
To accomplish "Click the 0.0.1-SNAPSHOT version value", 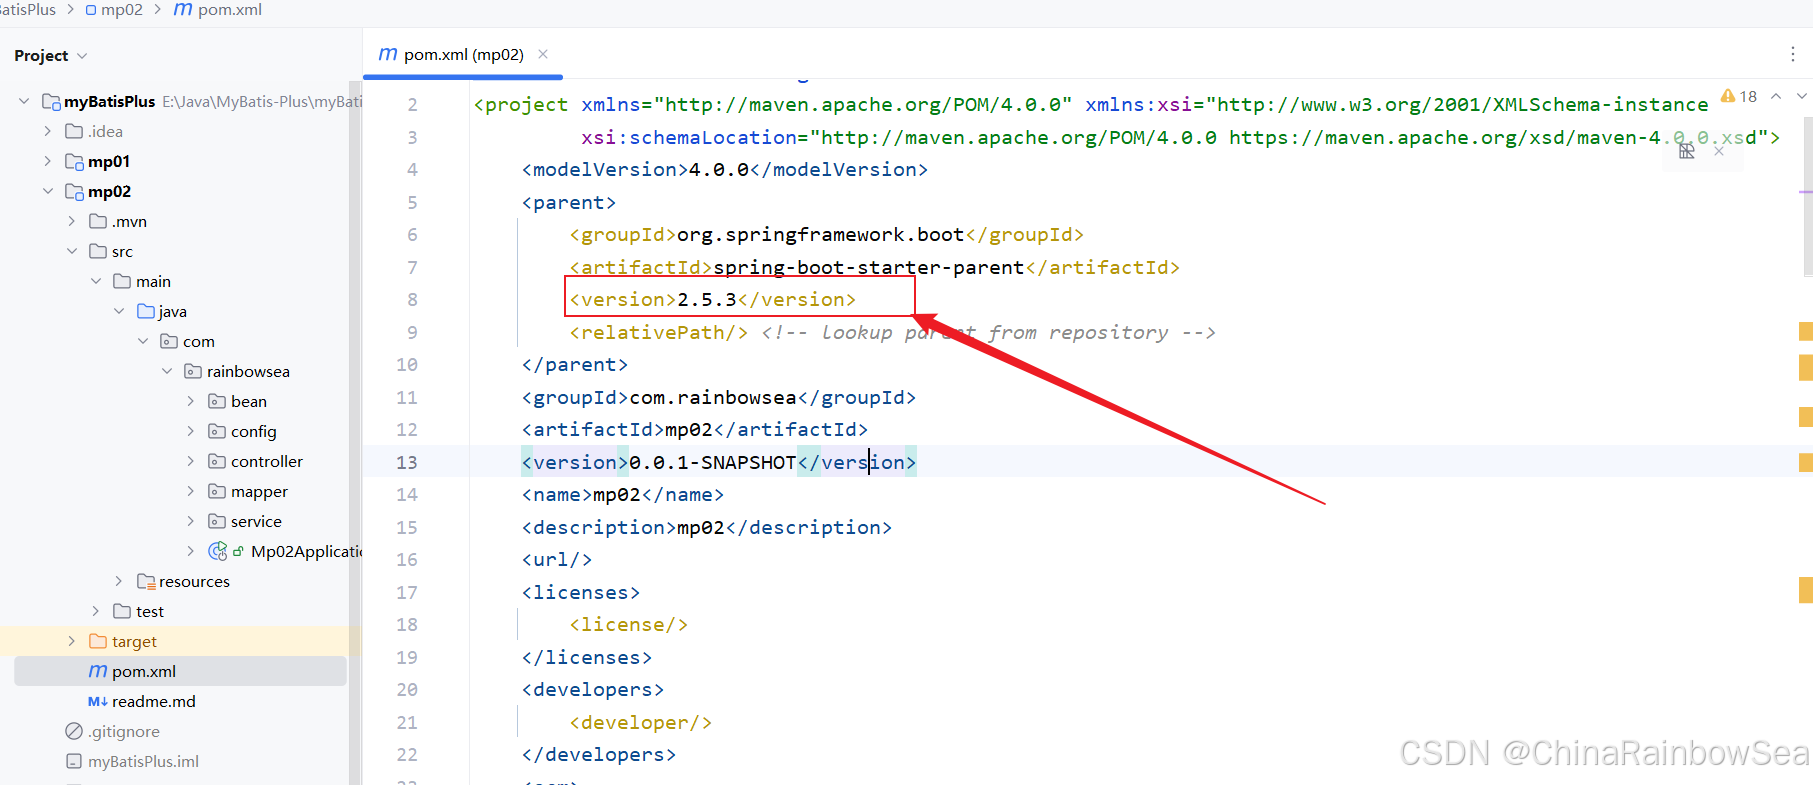I will pyautogui.click(x=713, y=462).
